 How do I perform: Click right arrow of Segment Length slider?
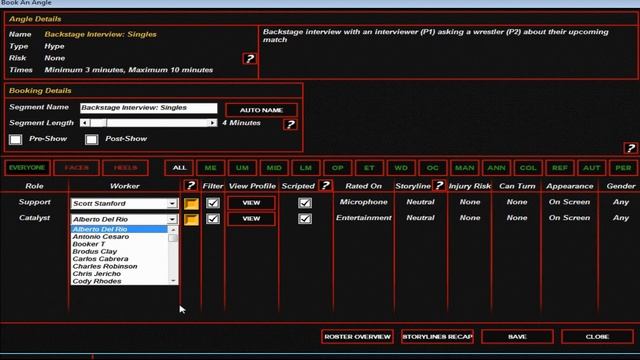tap(212, 123)
